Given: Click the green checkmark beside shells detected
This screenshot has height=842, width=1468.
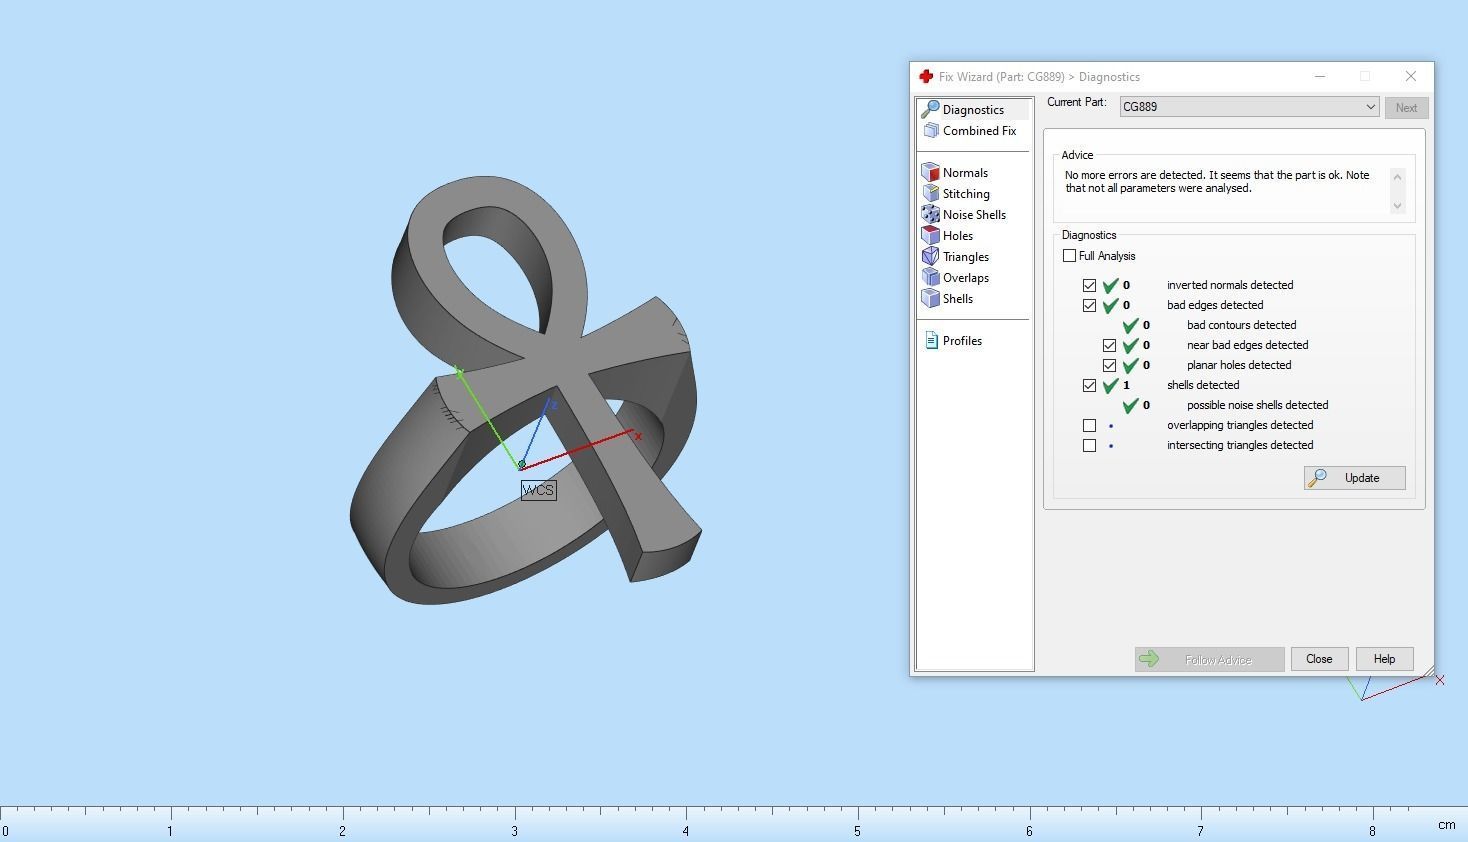Looking at the screenshot, I should [1110, 385].
